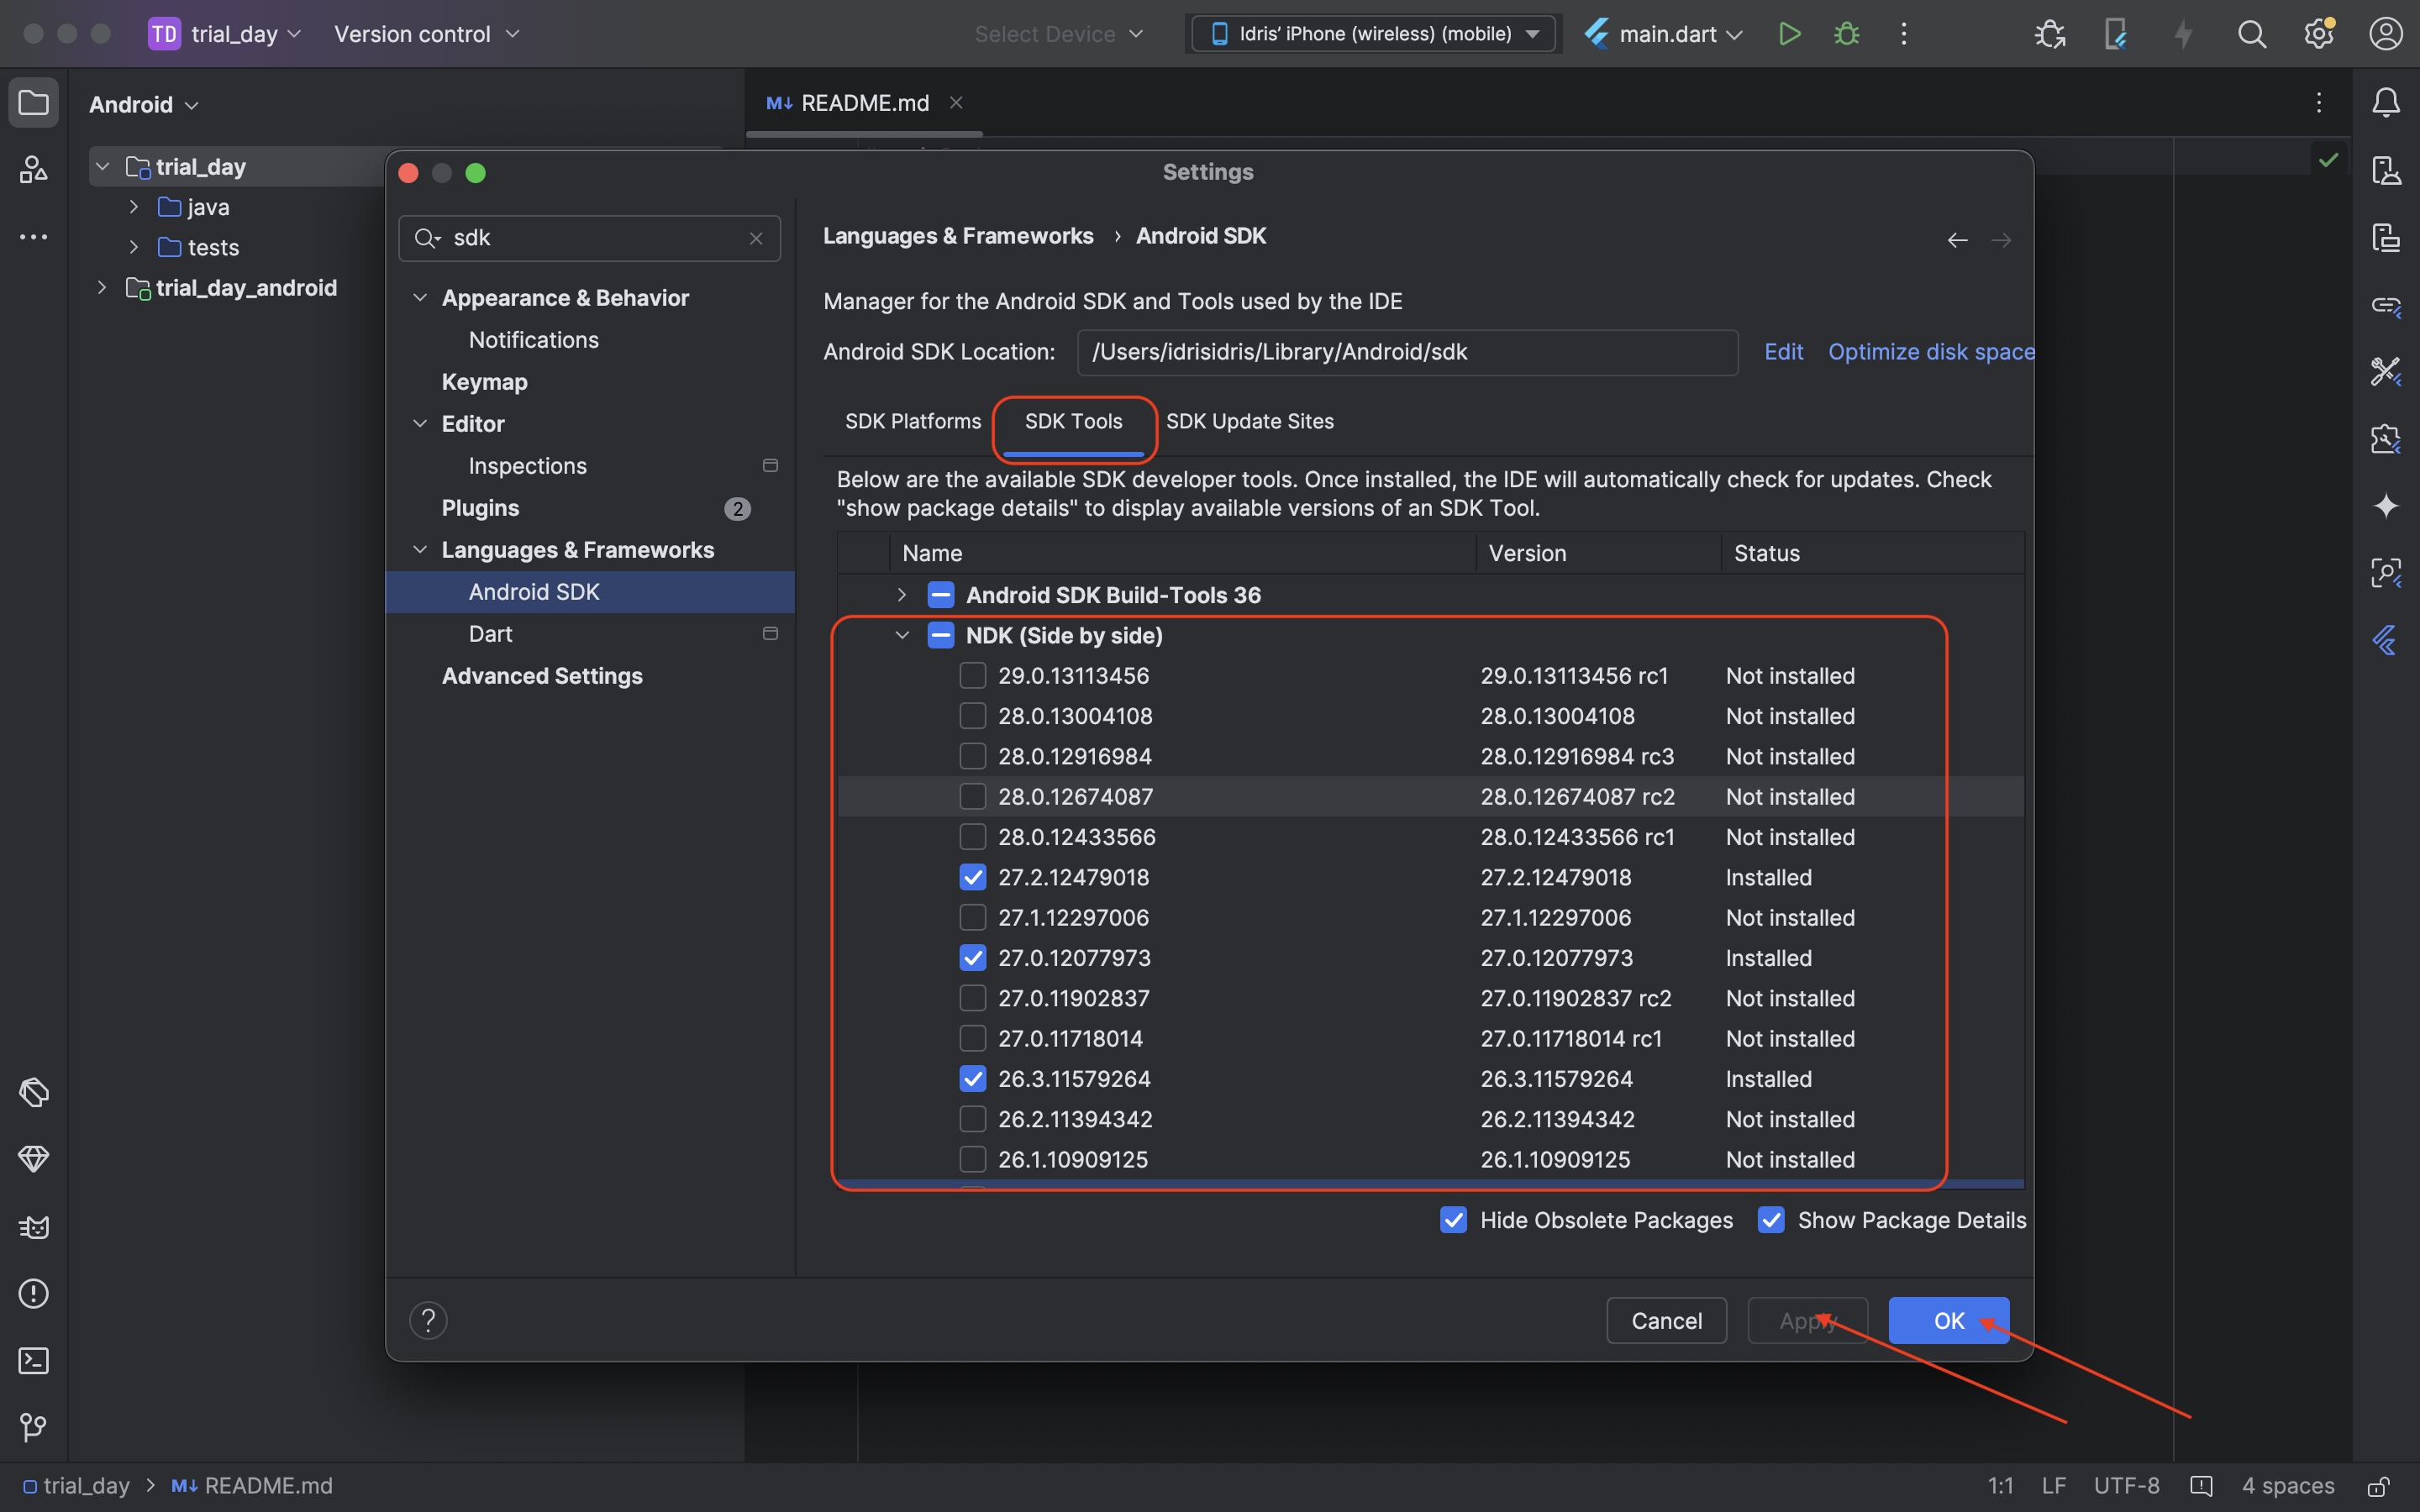Screen dimensions: 2420x1512
Task: Open the settings help question mark
Action: (428, 1320)
